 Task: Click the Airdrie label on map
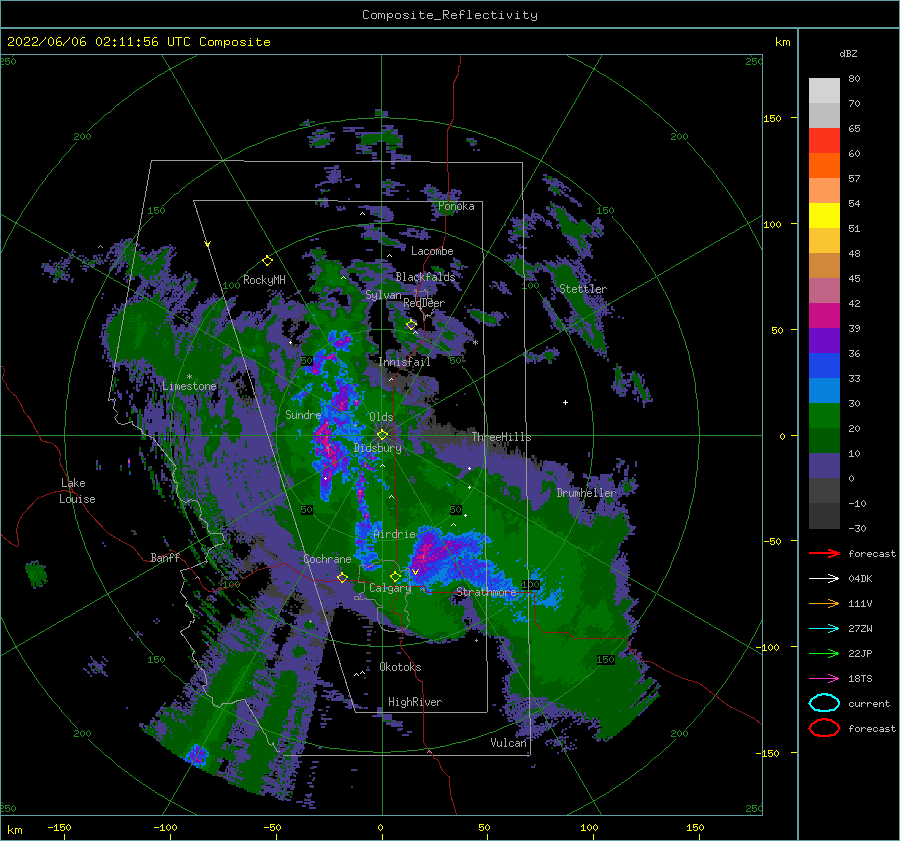pos(394,534)
